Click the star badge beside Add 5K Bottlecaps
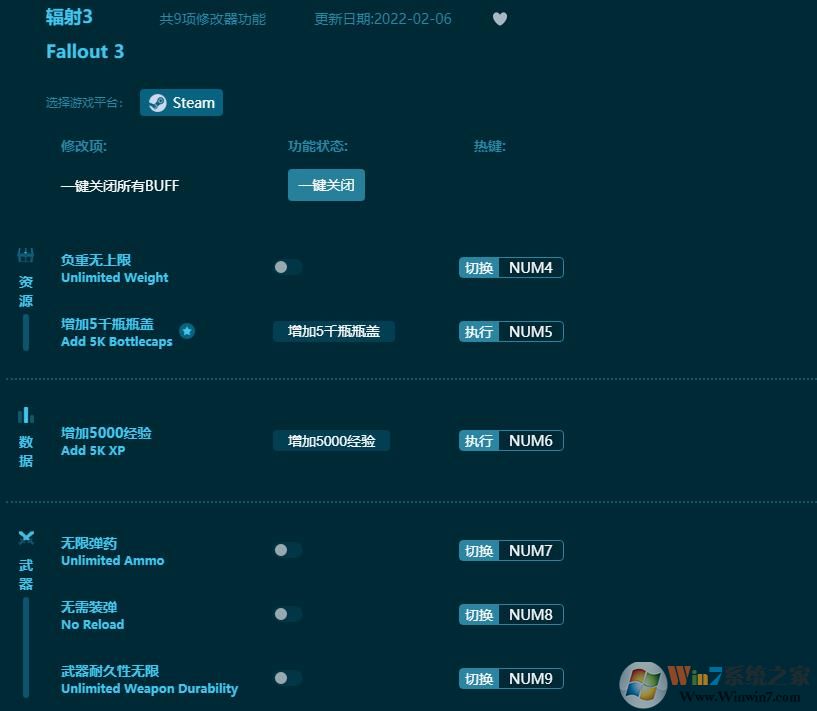 pyautogui.click(x=187, y=331)
